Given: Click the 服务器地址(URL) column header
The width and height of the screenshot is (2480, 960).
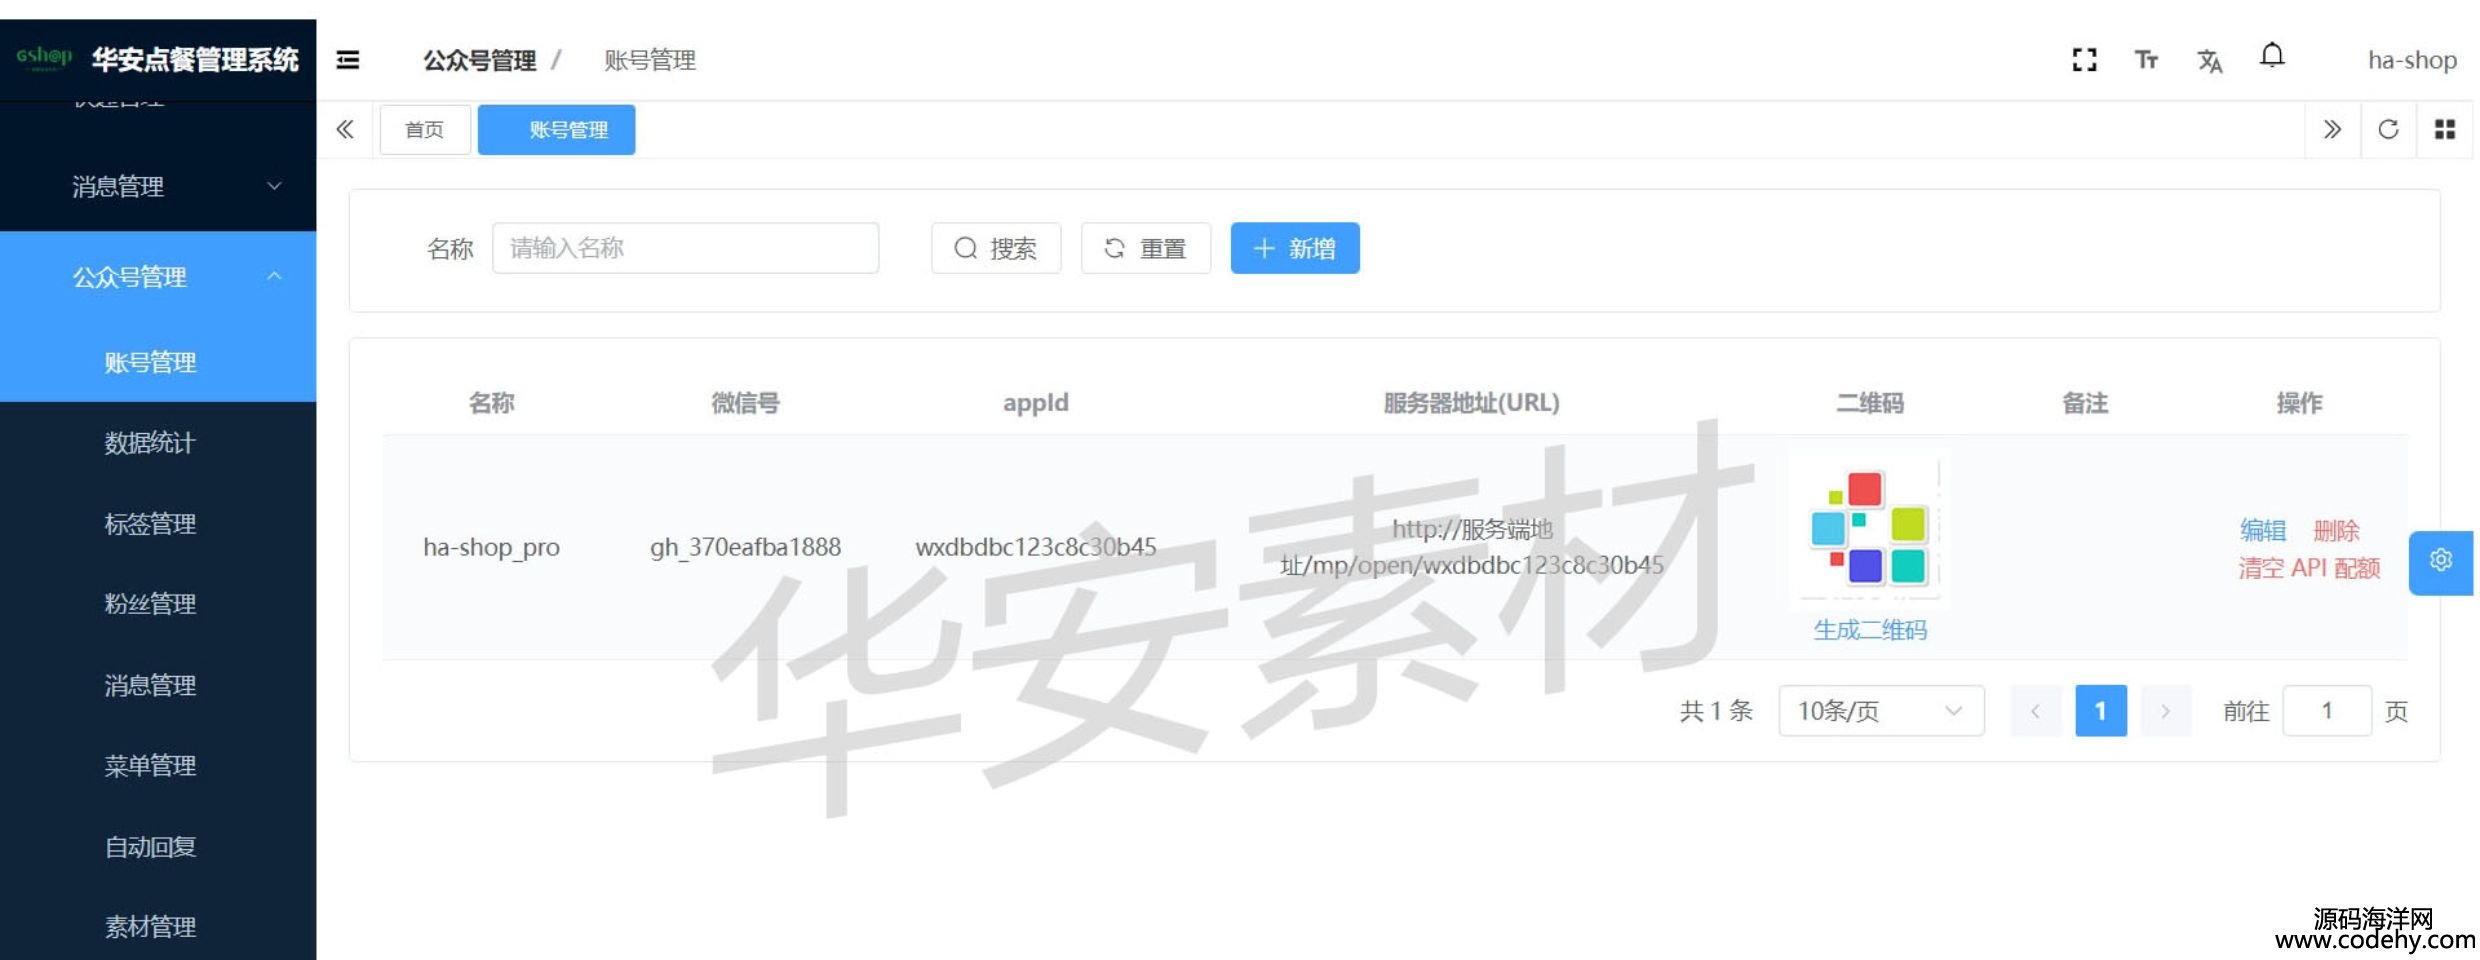Looking at the screenshot, I should click(x=1471, y=403).
